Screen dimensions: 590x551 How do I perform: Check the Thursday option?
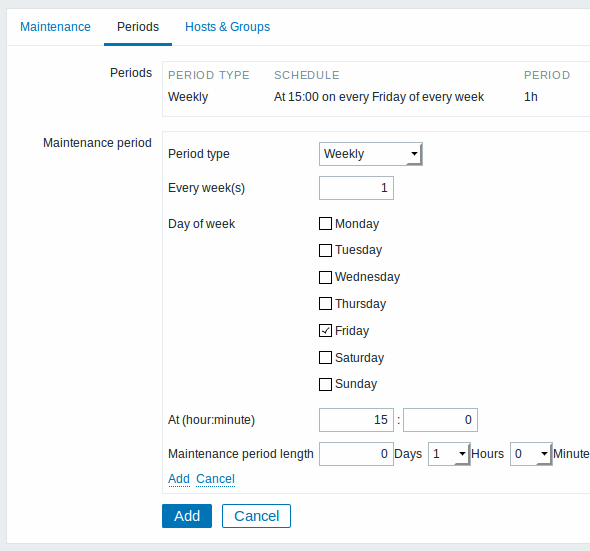pyautogui.click(x=325, y=304)
